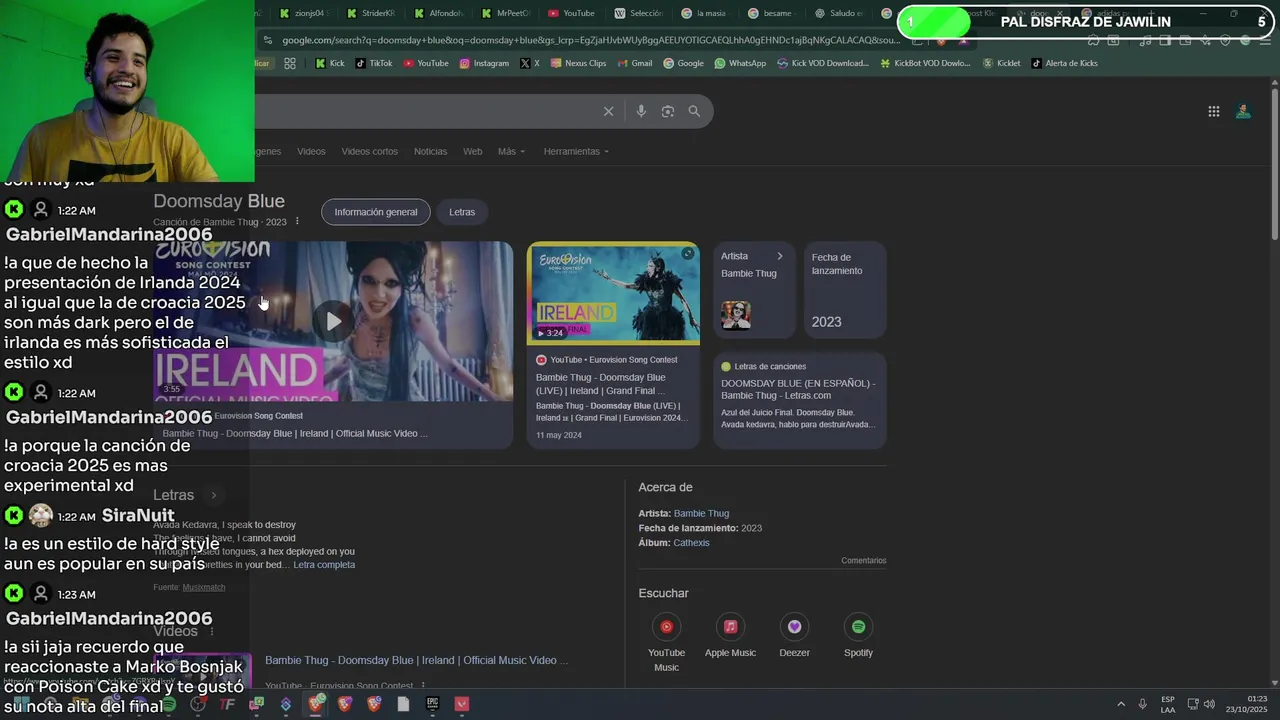Open the three-dot menu beside Doomsday Blue subtitle
Image resolution: width=1280 pixels, height=720 pixels.
297,221
